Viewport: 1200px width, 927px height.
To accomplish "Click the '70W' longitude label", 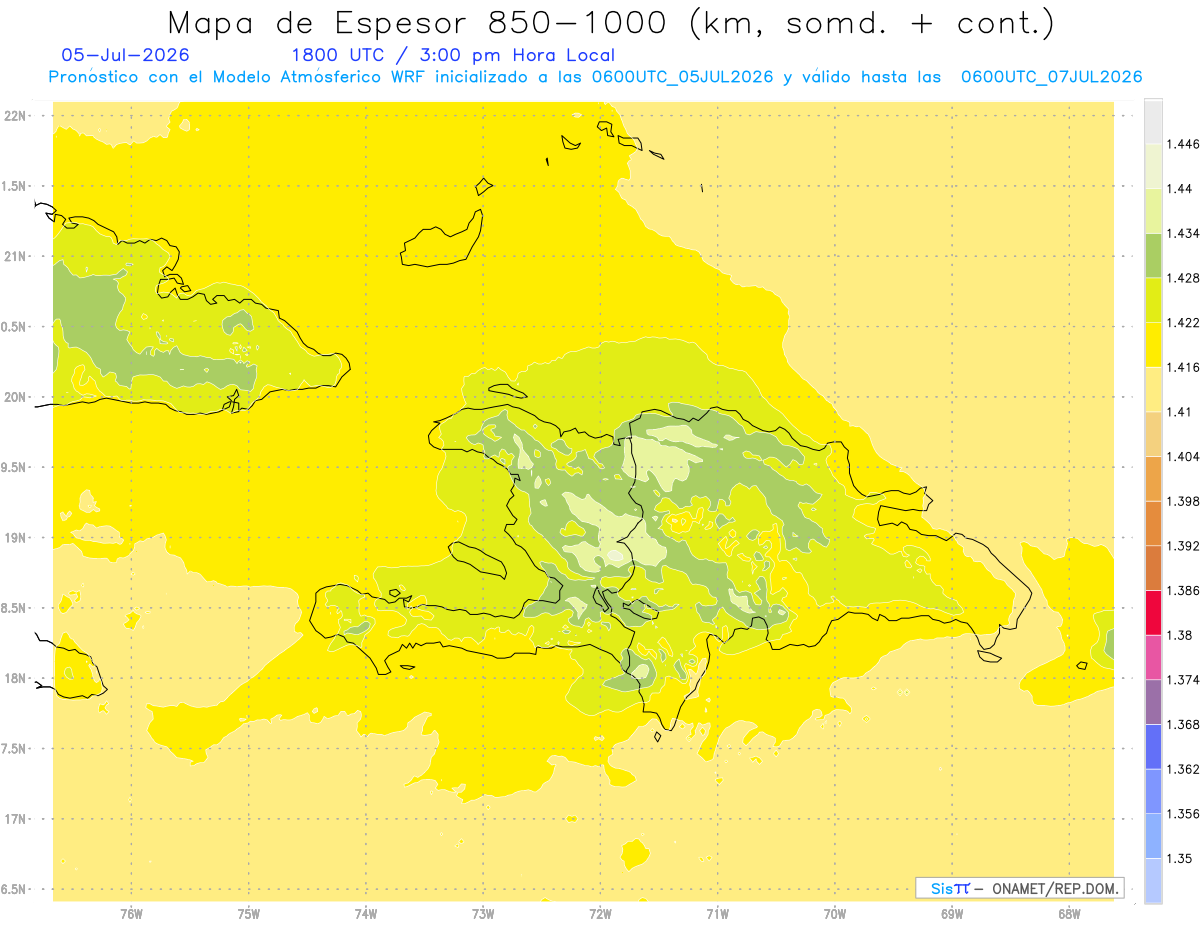I will tap(834, 914).
